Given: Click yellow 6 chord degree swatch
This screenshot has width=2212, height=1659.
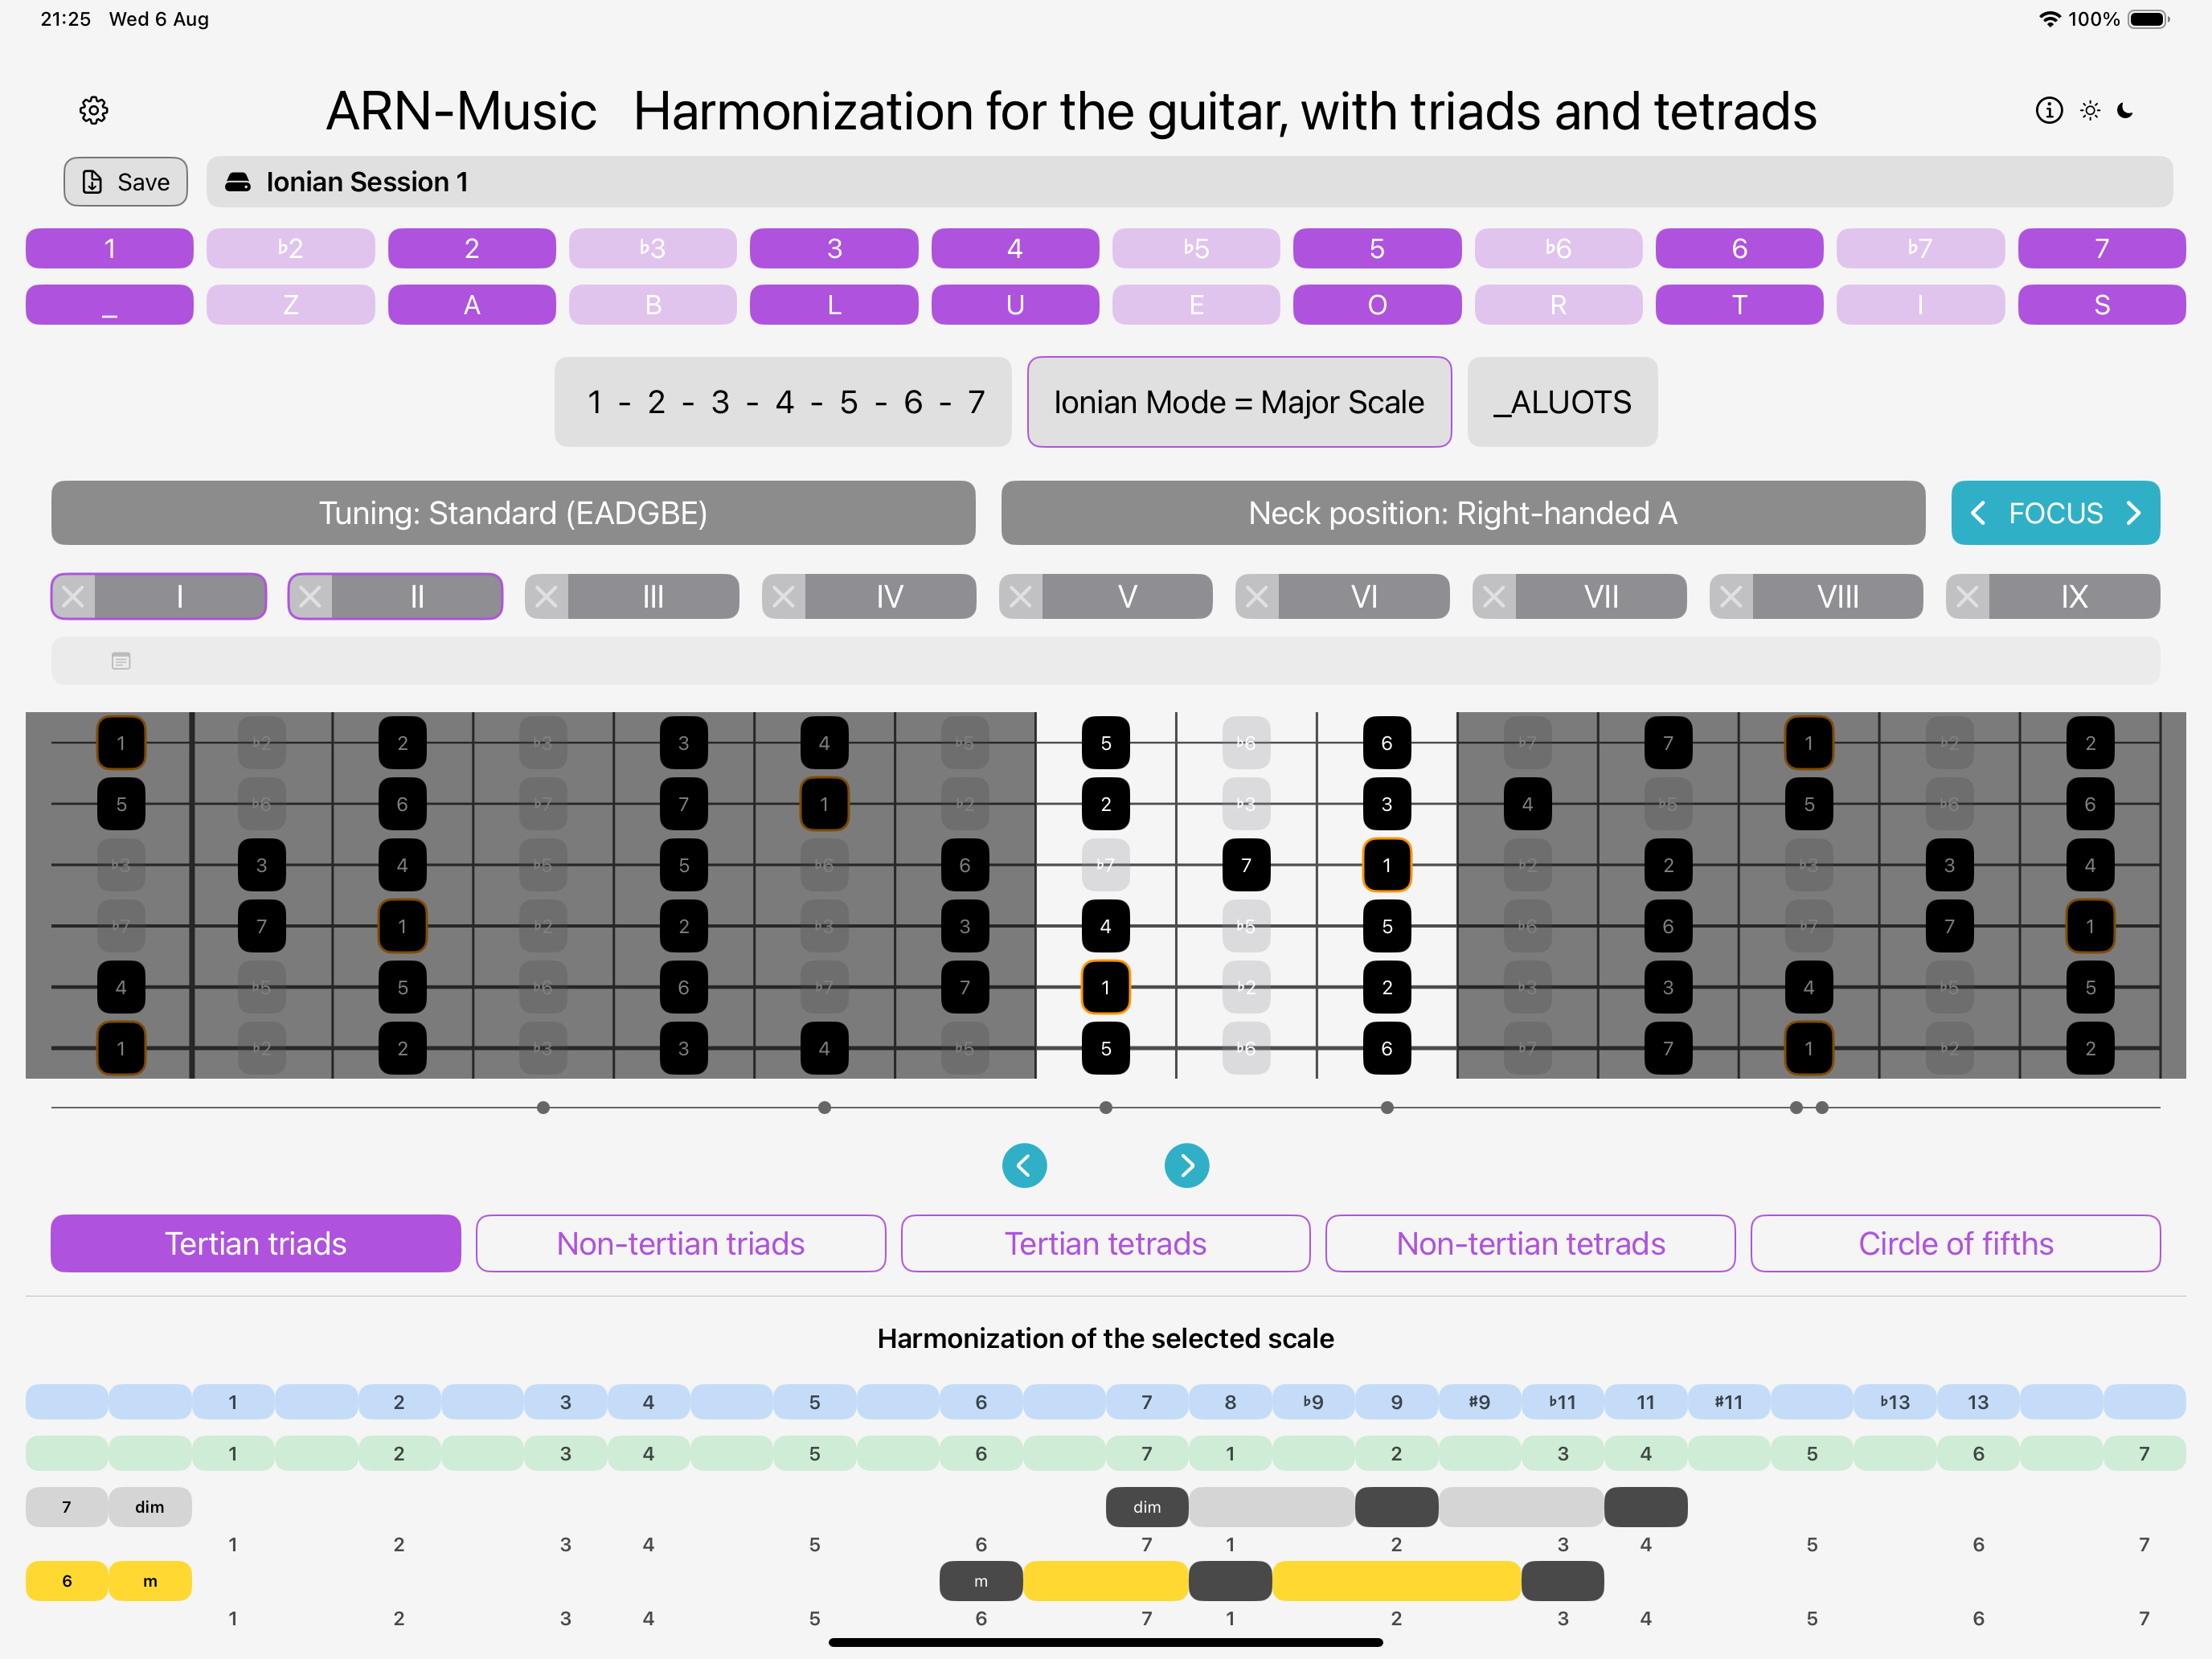Looking at the screenshot, I should coord(67,1581).
